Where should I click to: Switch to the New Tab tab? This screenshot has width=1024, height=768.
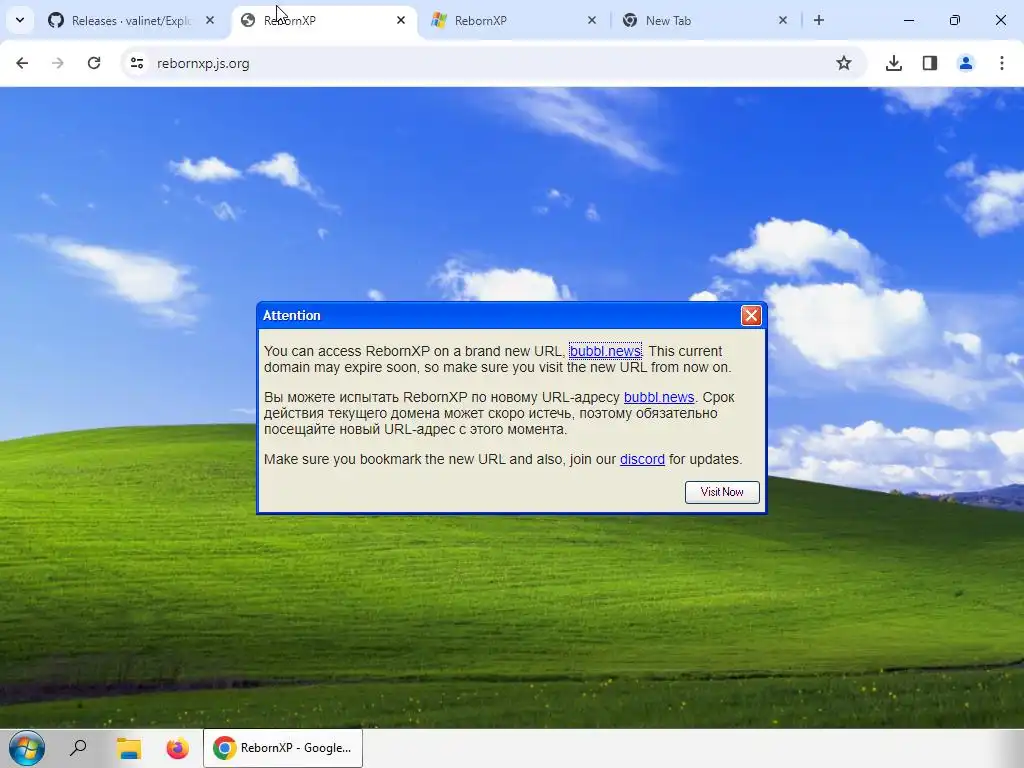[705, 20]
